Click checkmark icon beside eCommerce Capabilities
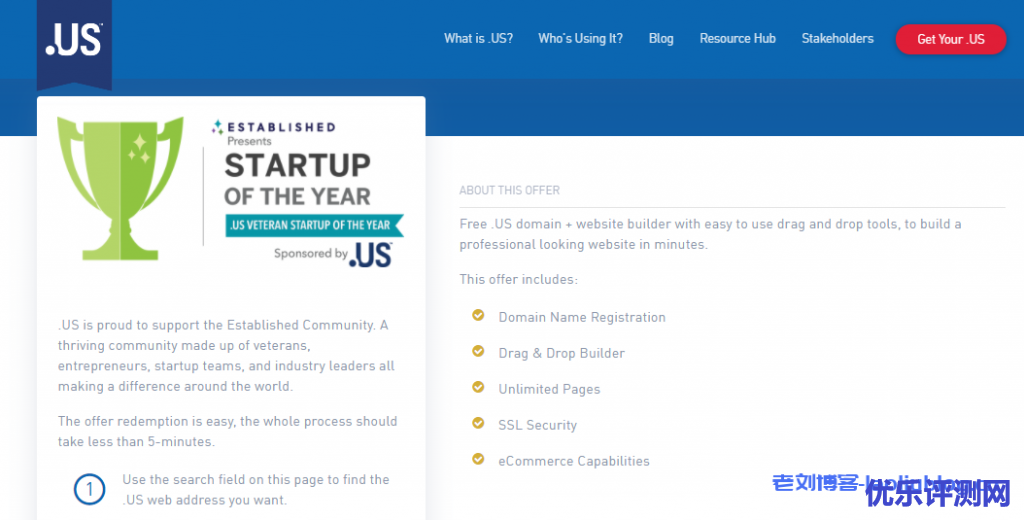 point(478,460)
